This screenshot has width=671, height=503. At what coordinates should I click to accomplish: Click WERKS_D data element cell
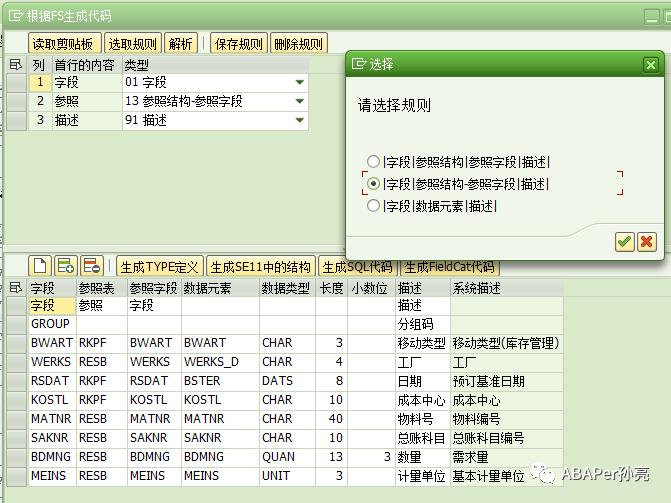tap(220, 362)
